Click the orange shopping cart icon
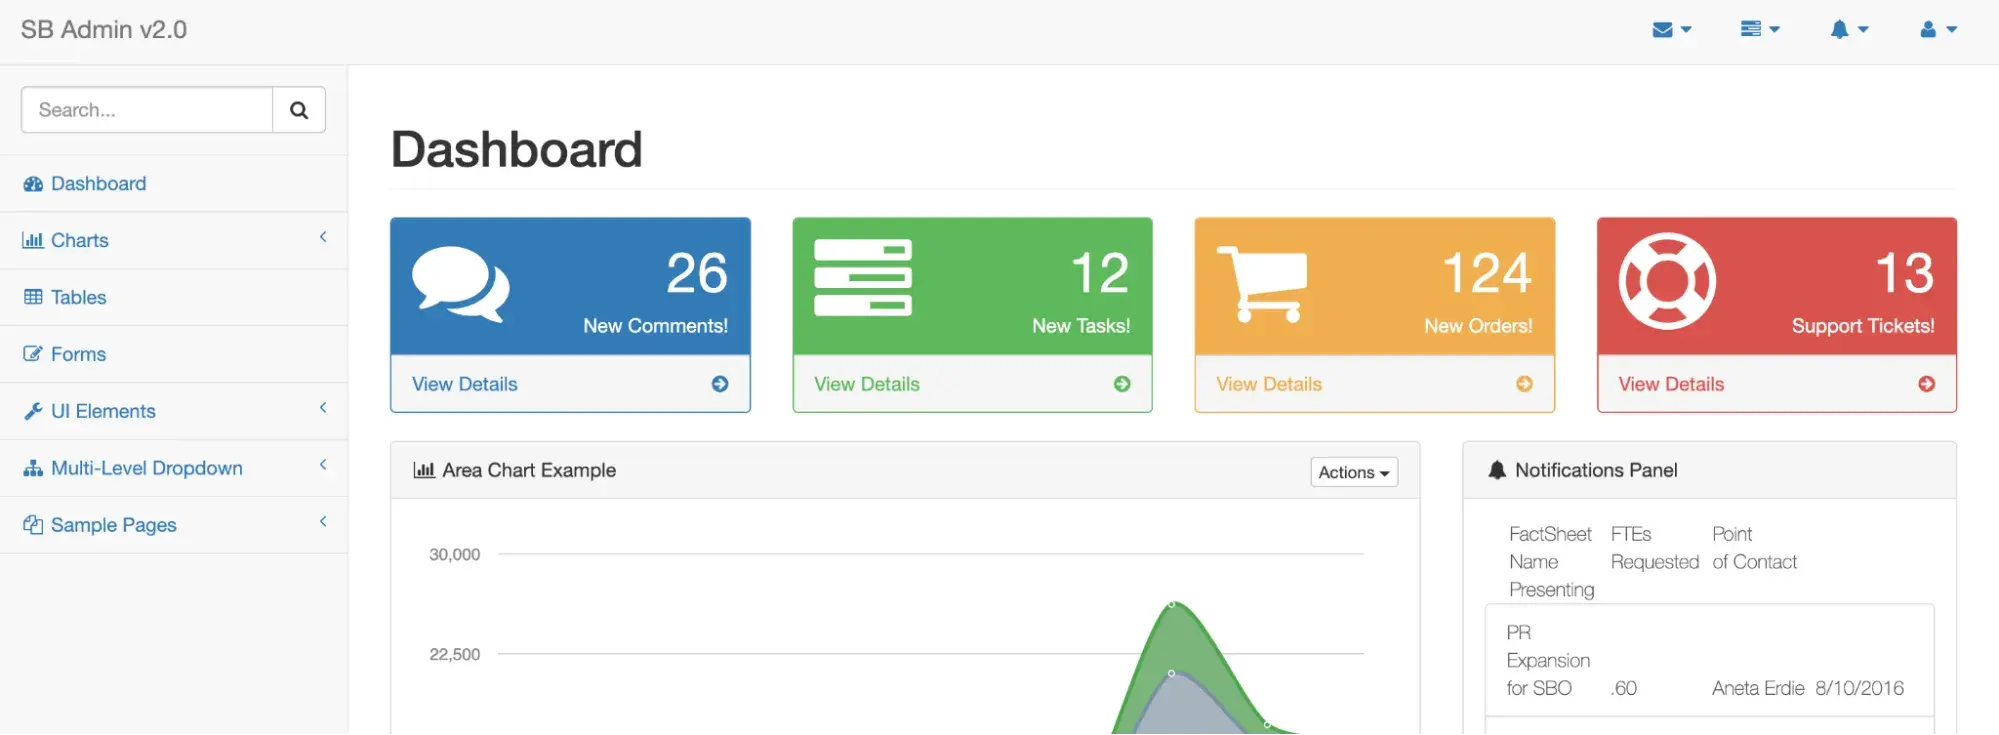Image resolution: width=1999 pixels, height=735 pixels. click(x=1262, y=284)
